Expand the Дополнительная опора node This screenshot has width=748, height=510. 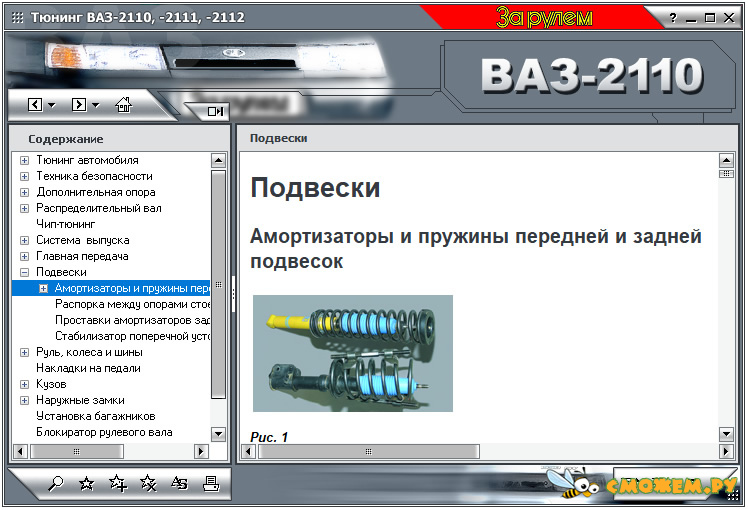point(24,192)
